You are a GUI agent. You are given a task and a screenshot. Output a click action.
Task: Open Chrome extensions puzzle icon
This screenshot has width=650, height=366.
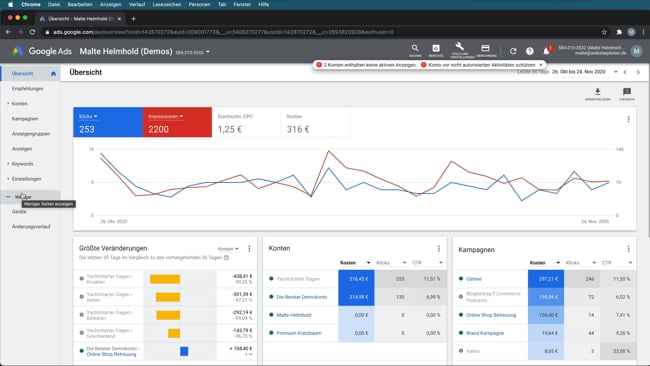pyautogui.click(x=619, y=32)
